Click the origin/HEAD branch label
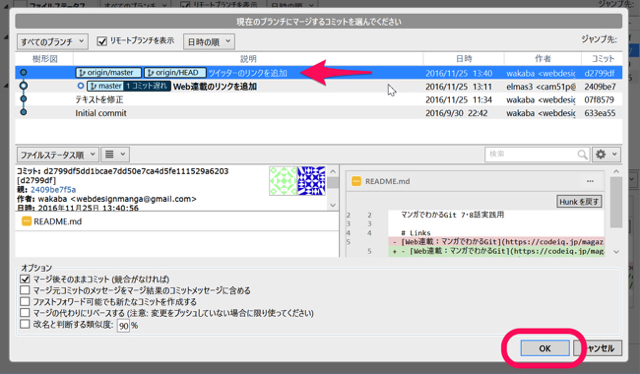 (x=175, y=73)
